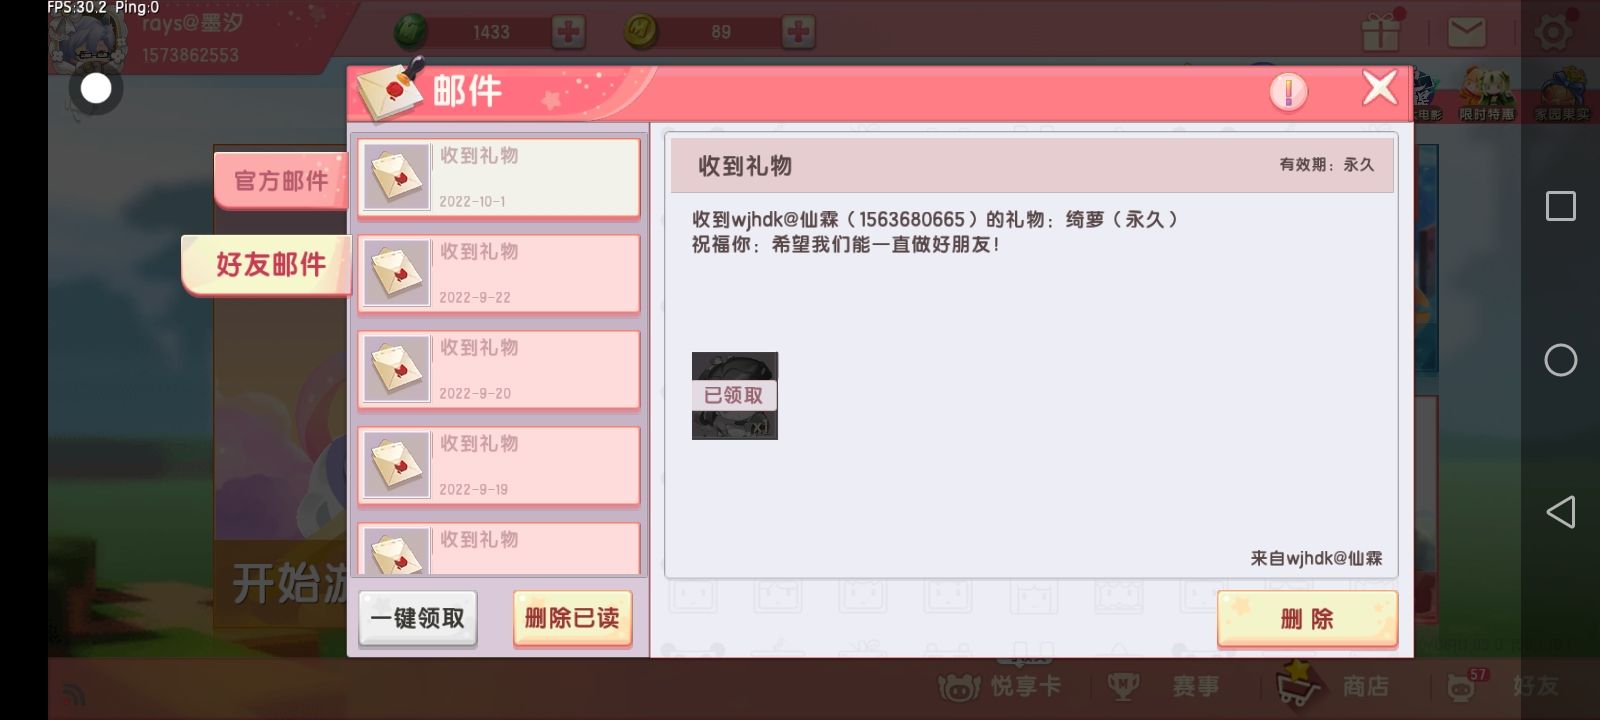Image resolution: width=1600 pixels, height=720 pixels.
Task: Tap the Android recent apps square button
Action: point(1561,206)
